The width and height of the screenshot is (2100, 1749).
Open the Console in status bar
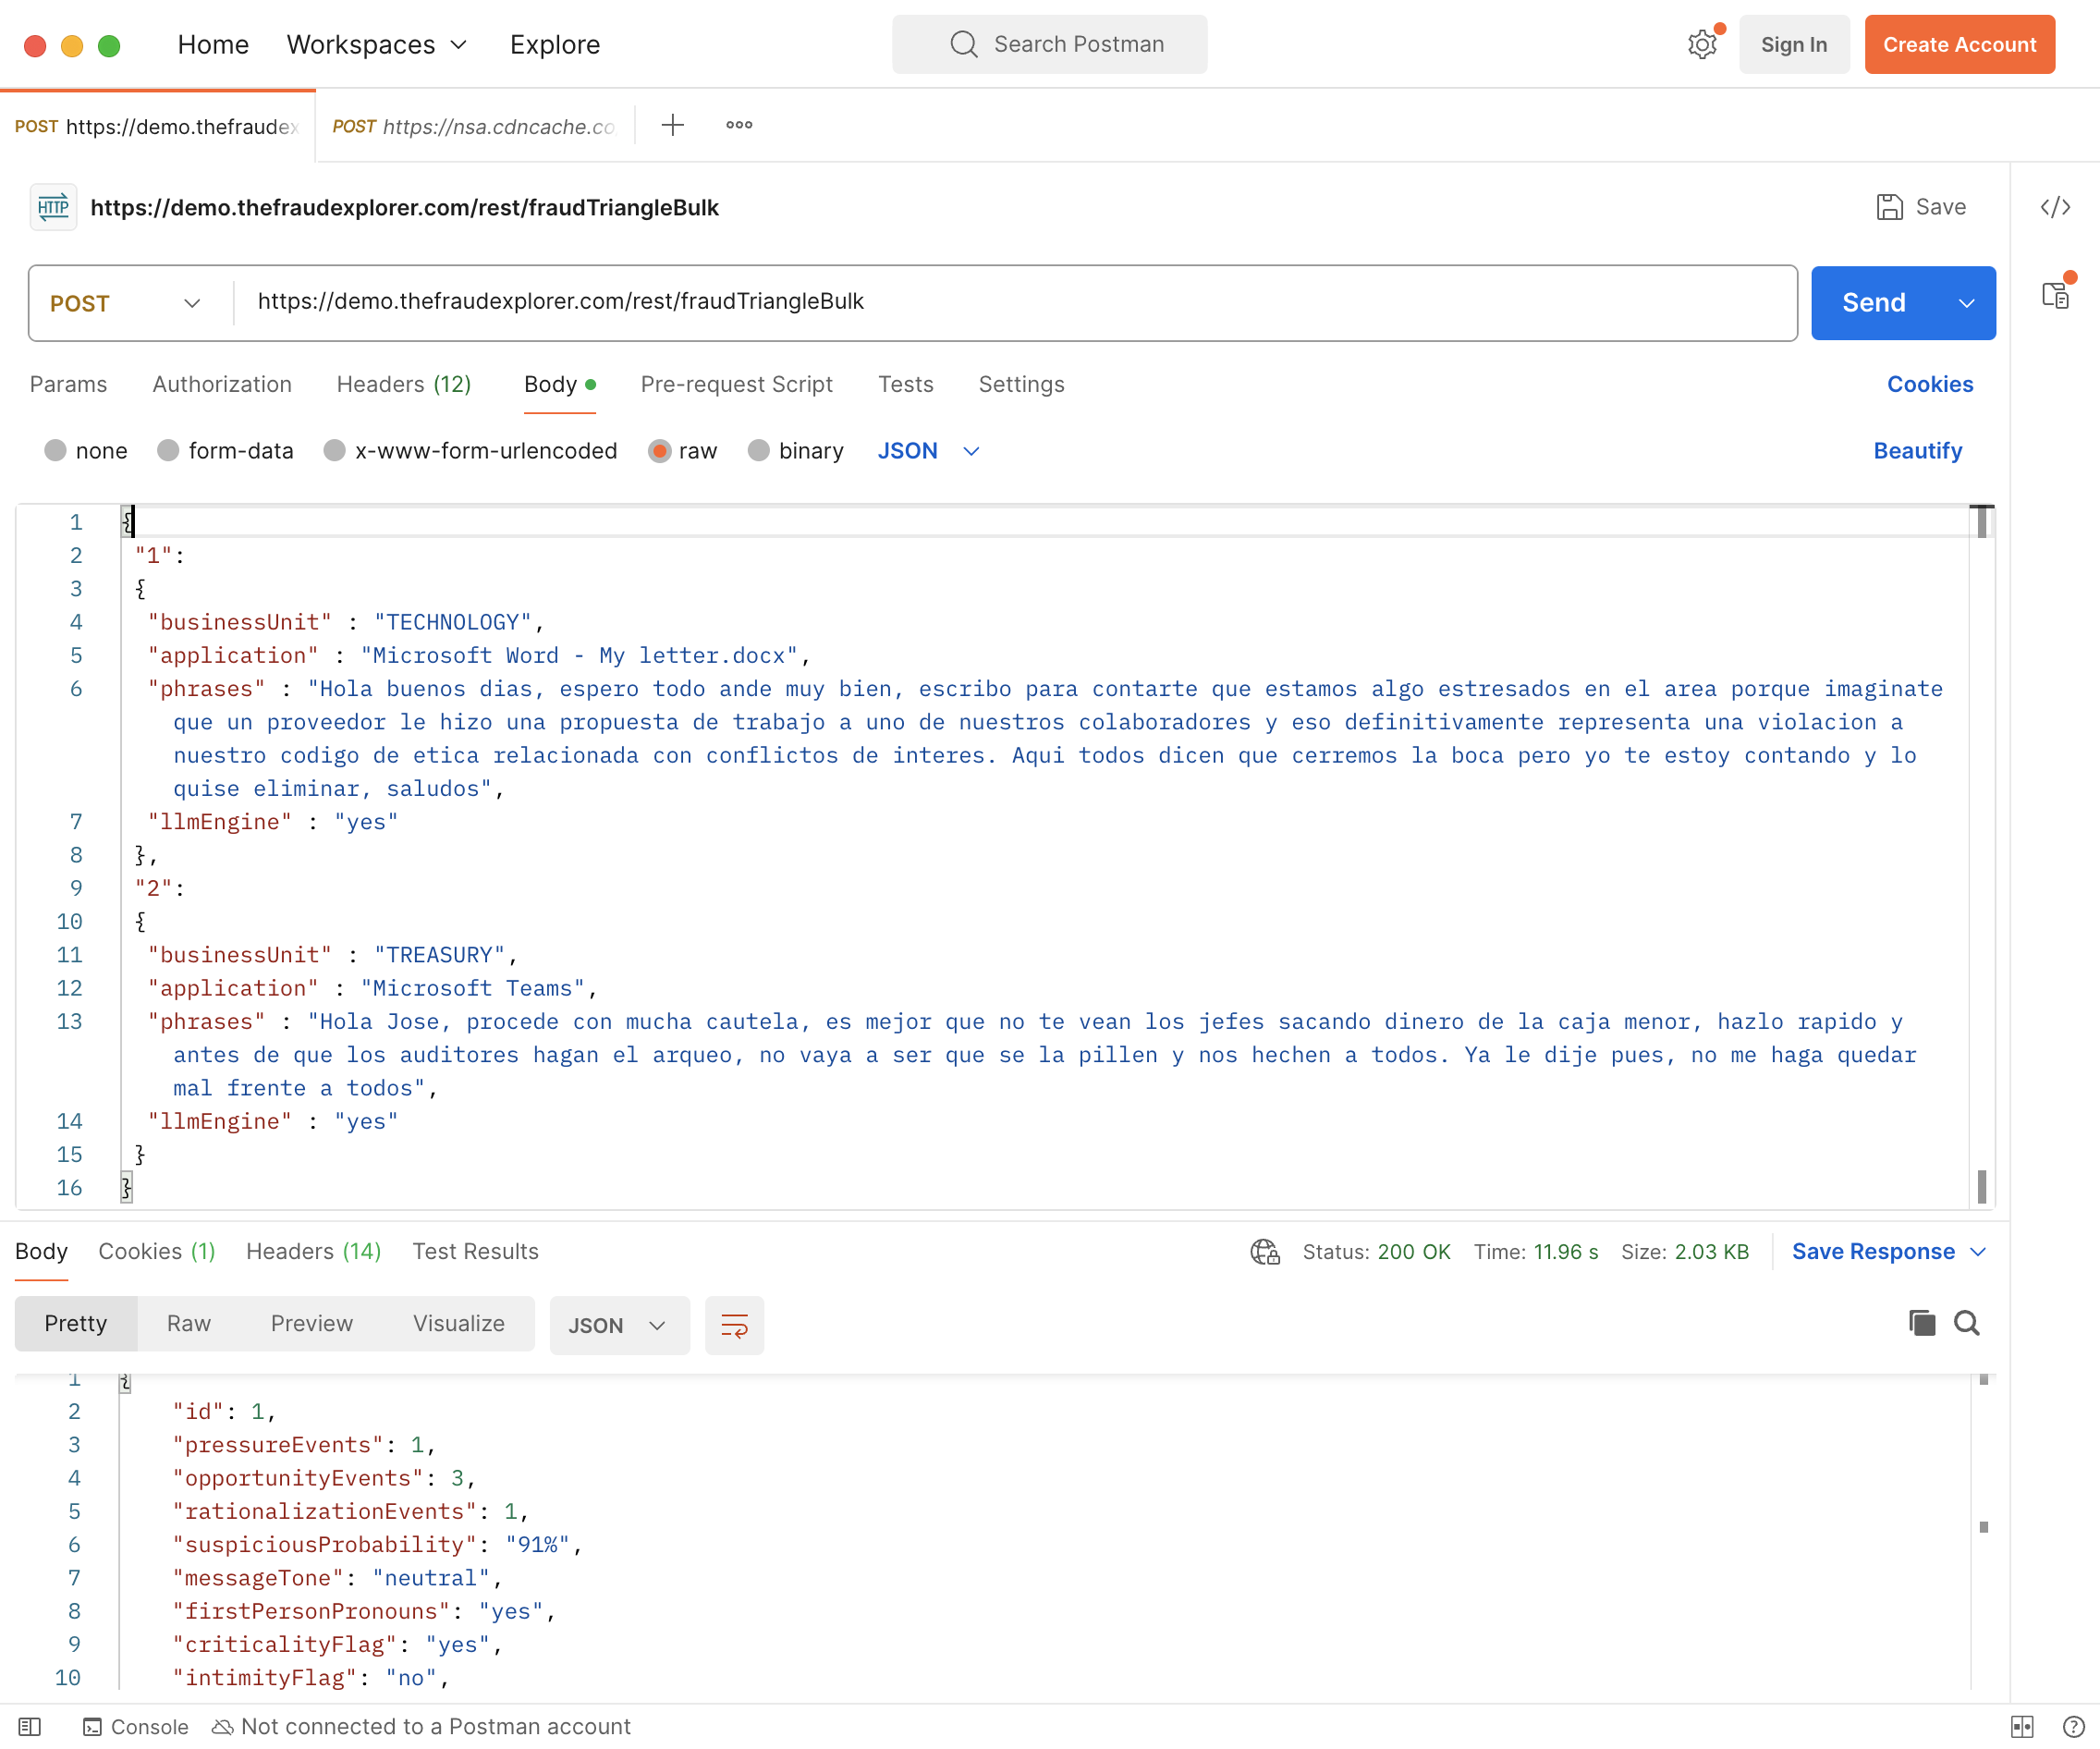136,1726
